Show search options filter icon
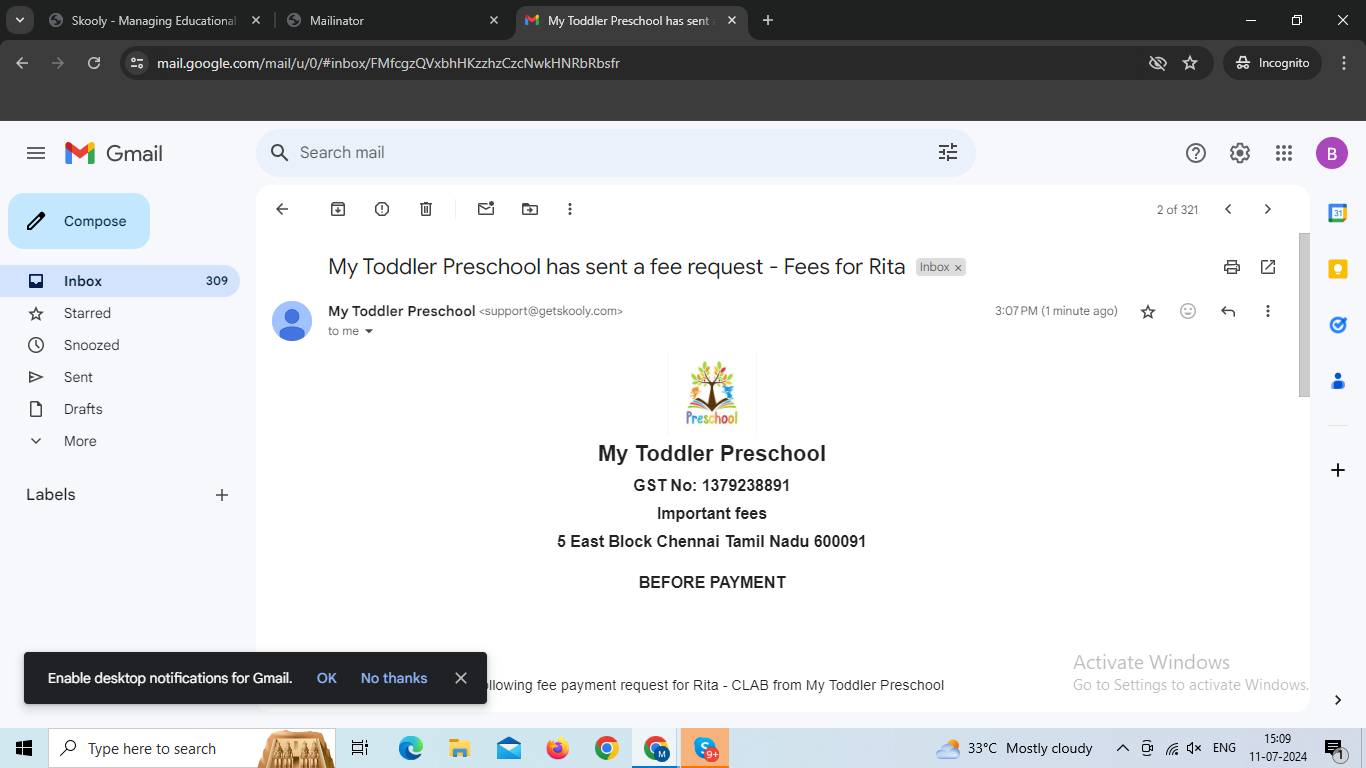 coord(948,153)
